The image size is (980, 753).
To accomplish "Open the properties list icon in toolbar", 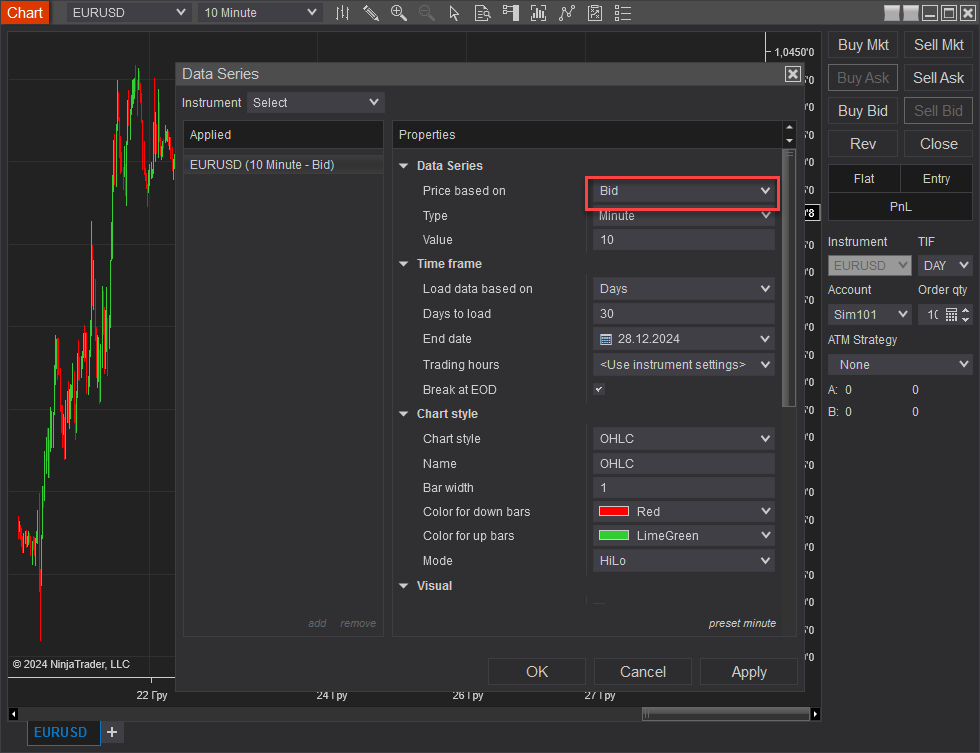I will [623, 13].
